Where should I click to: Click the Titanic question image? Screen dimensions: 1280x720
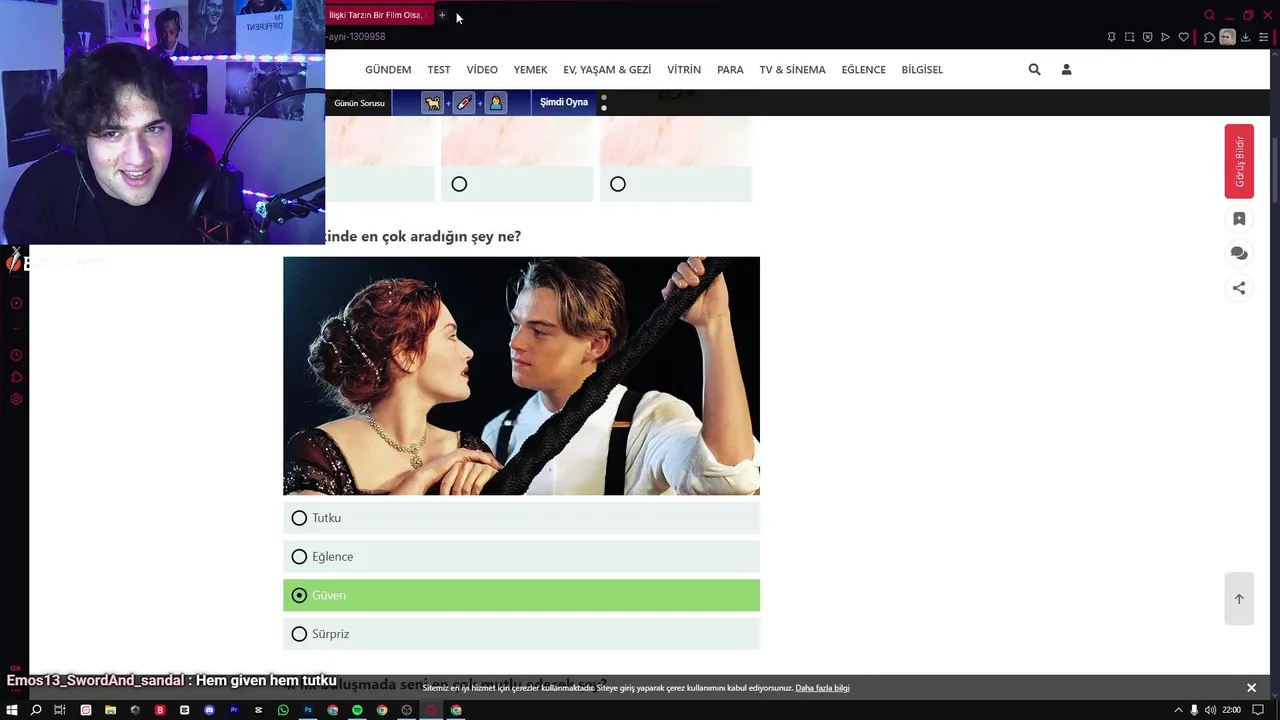pyautogui.click(x=521, y=376)
